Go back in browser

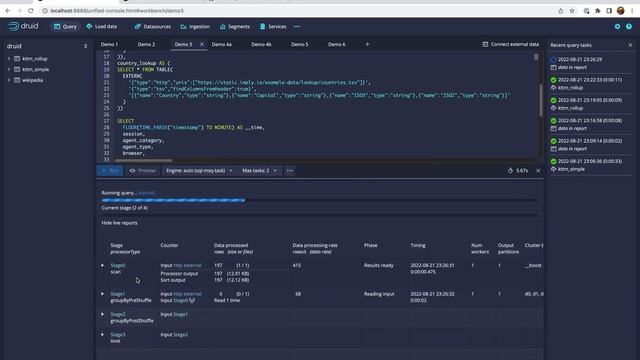[8, 11]
